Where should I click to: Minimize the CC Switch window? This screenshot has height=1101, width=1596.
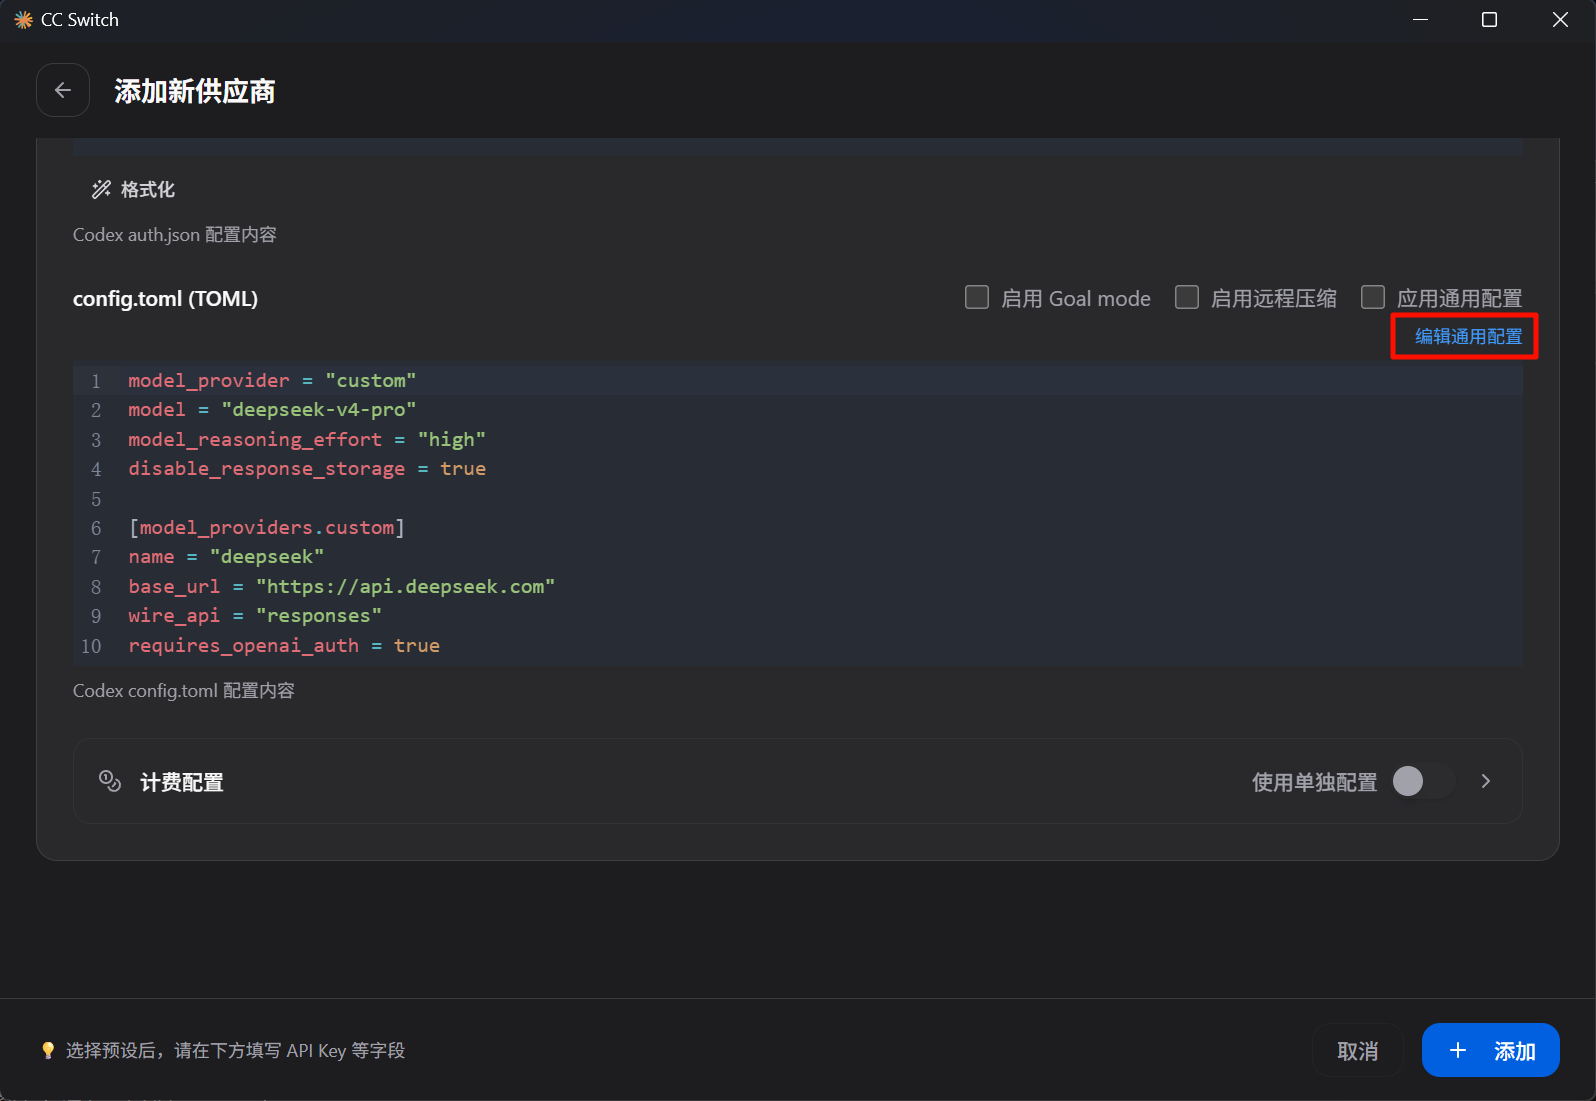tap(1420, 20)
